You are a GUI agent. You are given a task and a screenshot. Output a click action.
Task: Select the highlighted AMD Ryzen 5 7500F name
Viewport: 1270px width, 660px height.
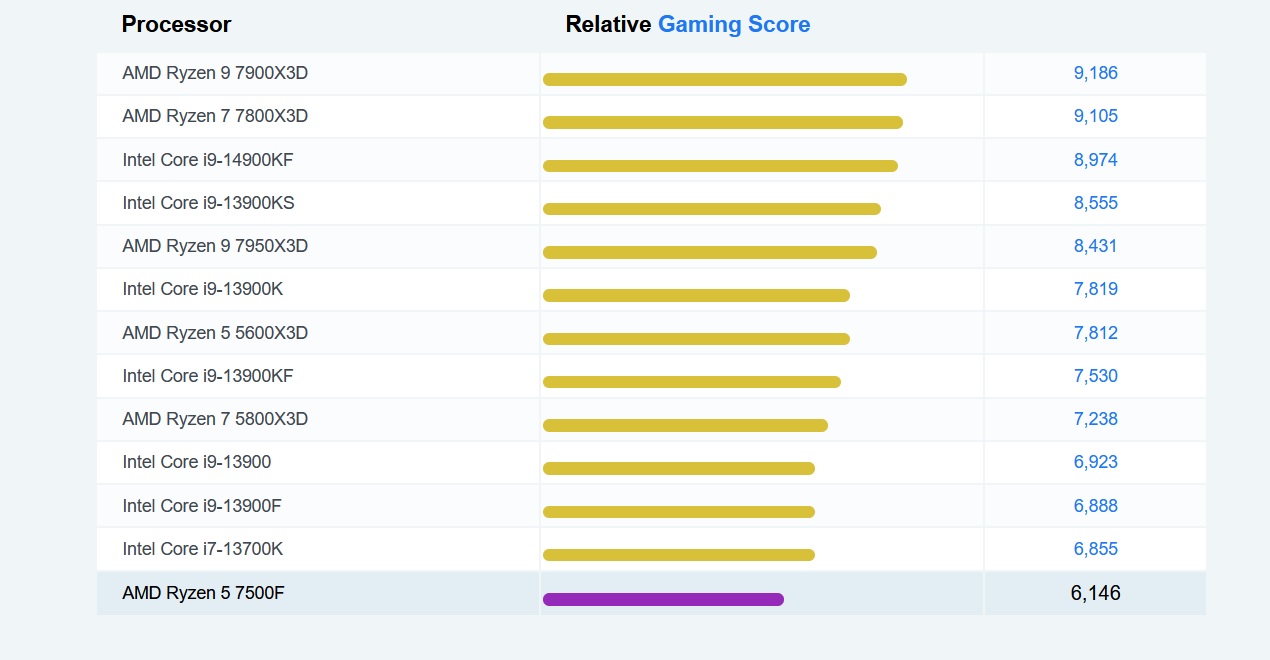(203, 593)
